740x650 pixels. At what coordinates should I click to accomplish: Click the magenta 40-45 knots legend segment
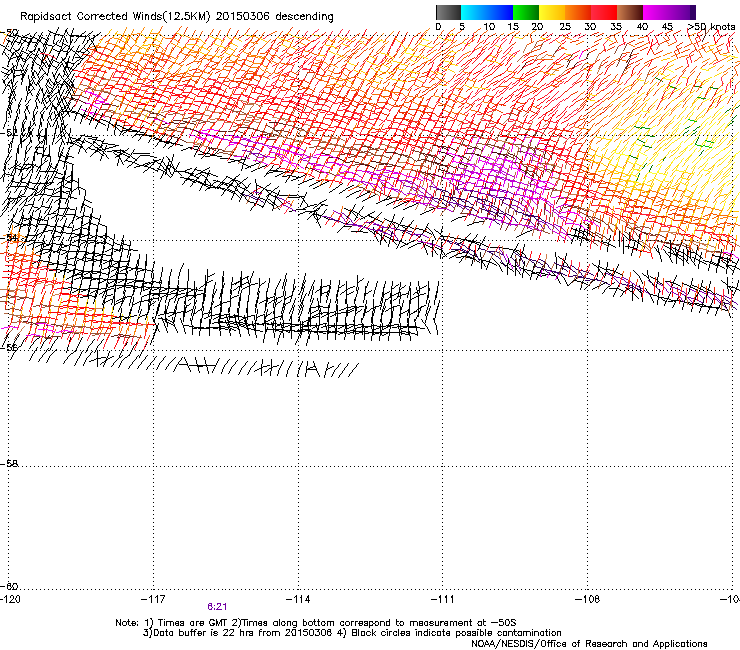656,12
